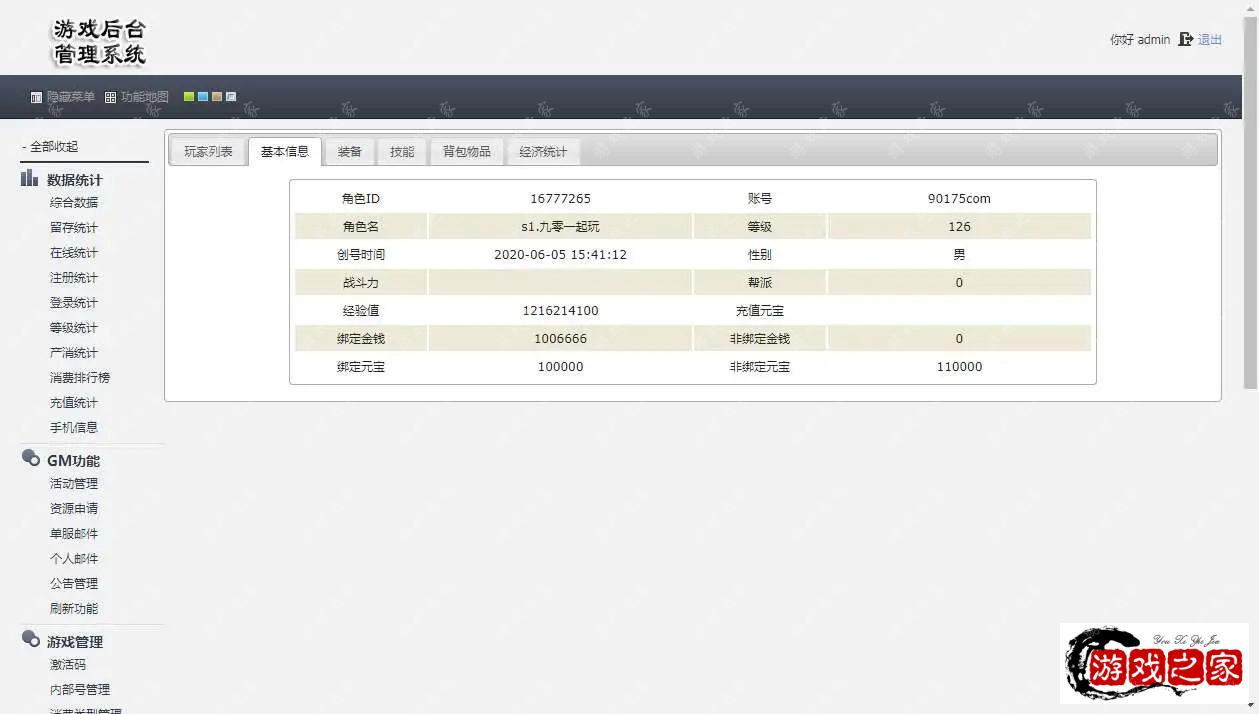Switch to the 玩家列表 tab

[208, 152]
